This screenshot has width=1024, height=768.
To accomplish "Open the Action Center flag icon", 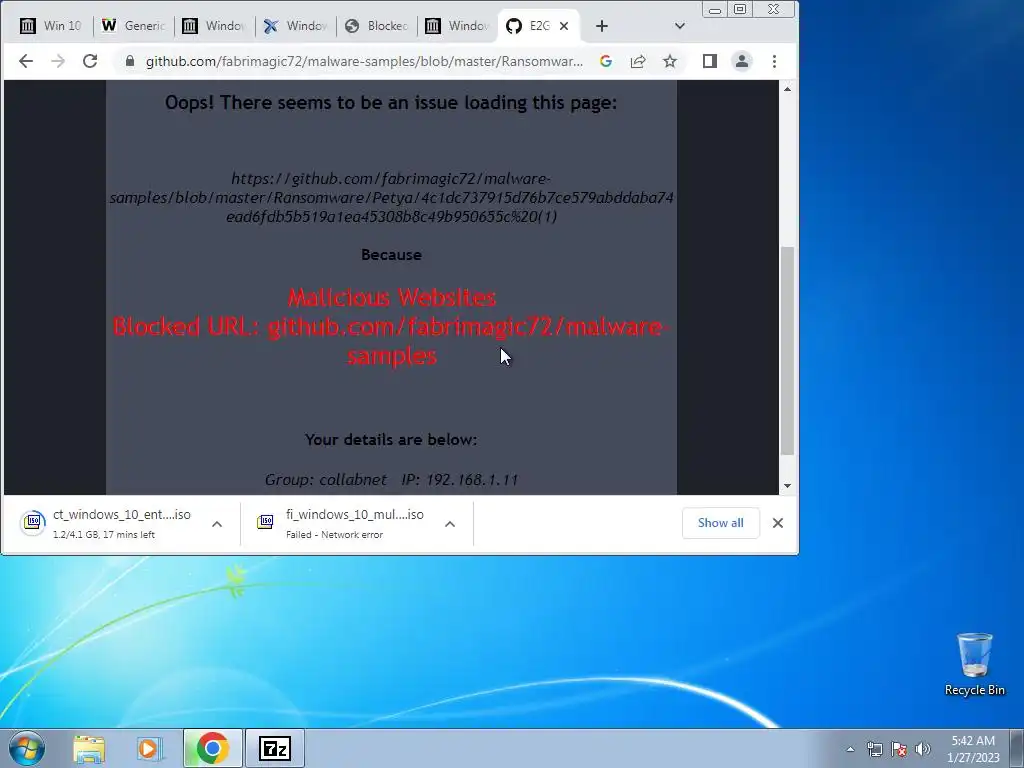I will coord(899,749).
